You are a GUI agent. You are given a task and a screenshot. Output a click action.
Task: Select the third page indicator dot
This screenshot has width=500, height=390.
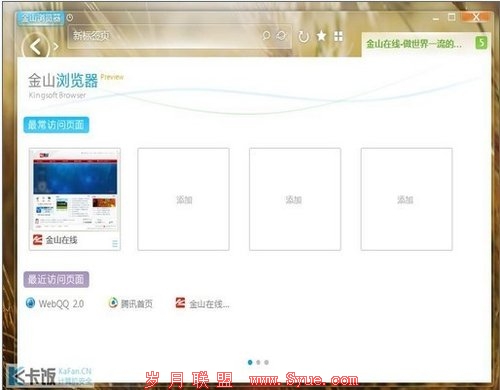[x=266, y=362]
